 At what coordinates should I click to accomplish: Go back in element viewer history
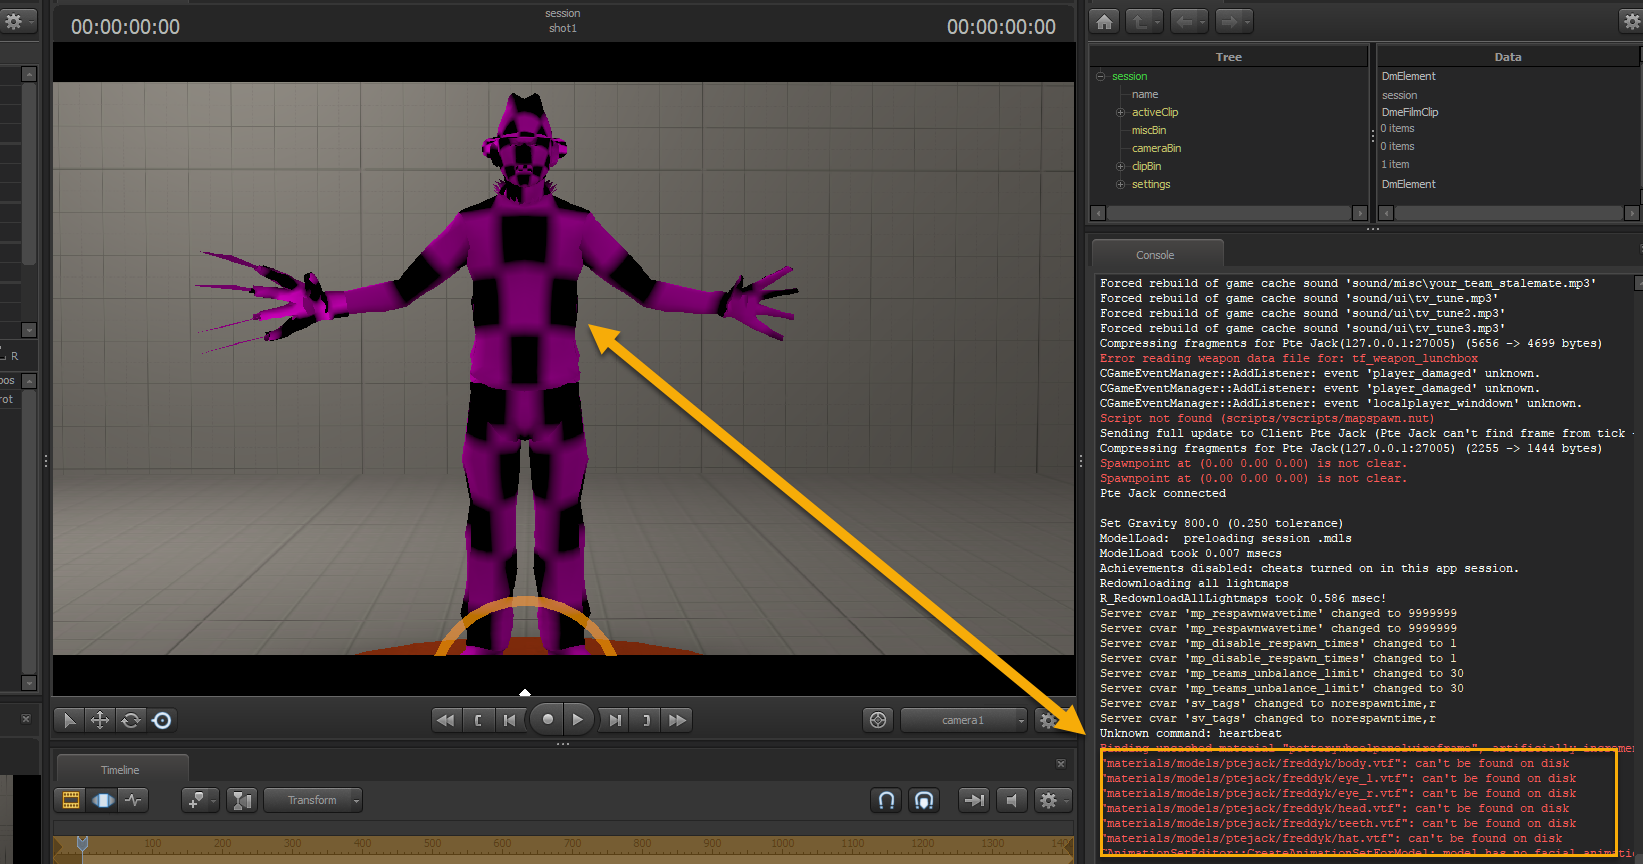1187,21
